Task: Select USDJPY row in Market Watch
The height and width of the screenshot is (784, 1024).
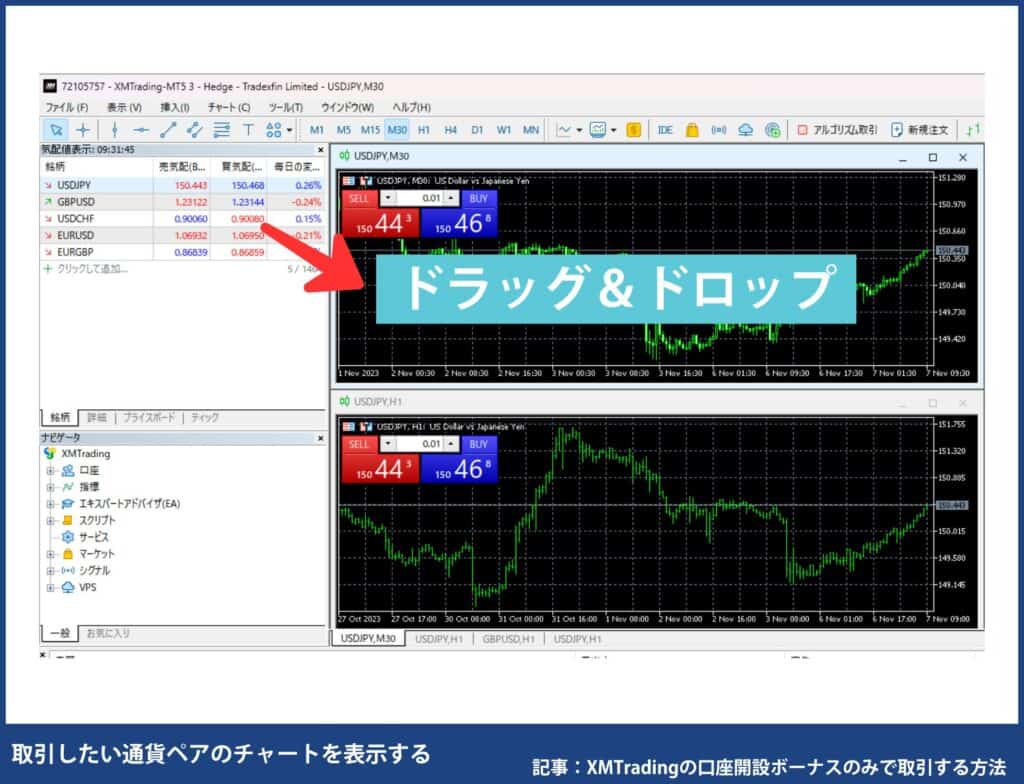Action: [183, 186]
